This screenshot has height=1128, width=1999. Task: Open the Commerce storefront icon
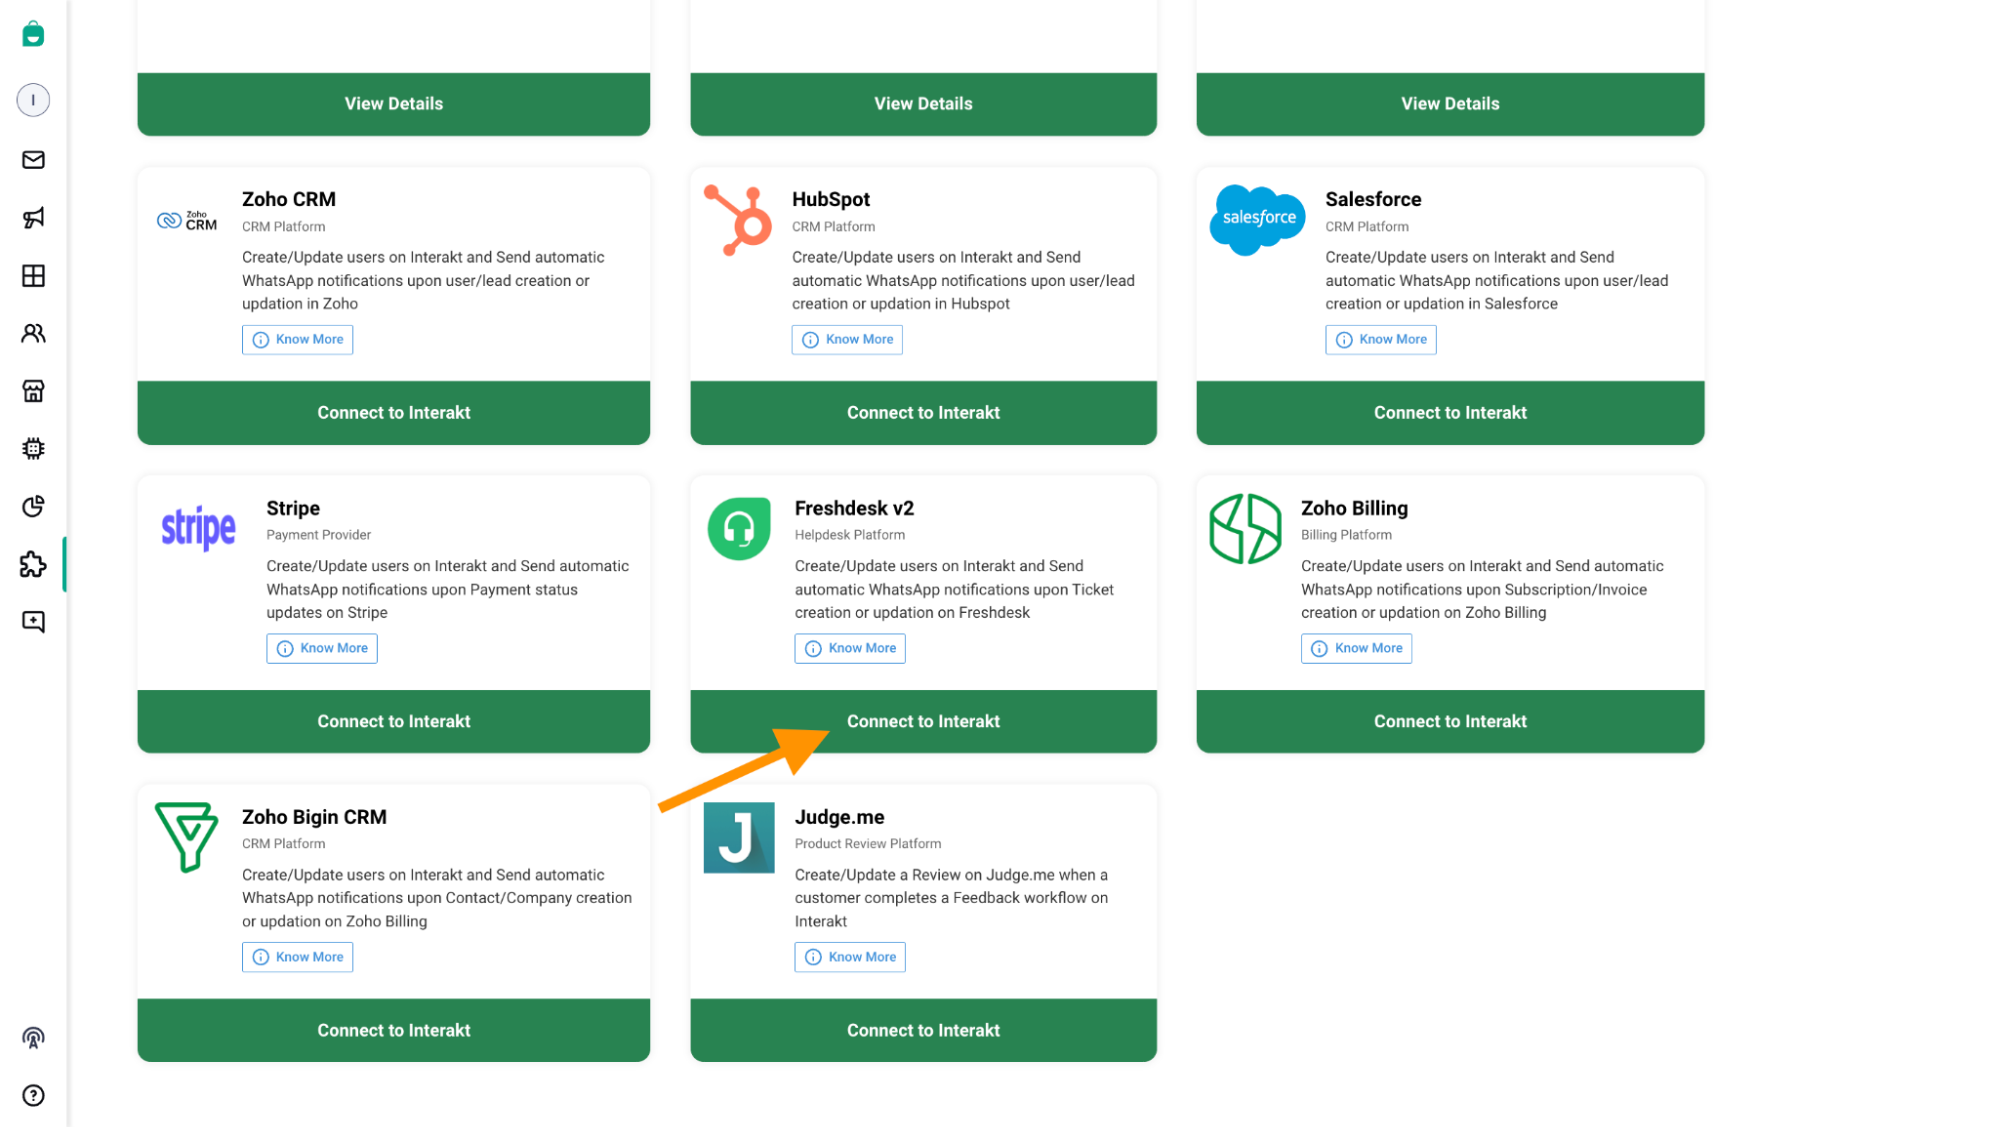click(33, 391)
